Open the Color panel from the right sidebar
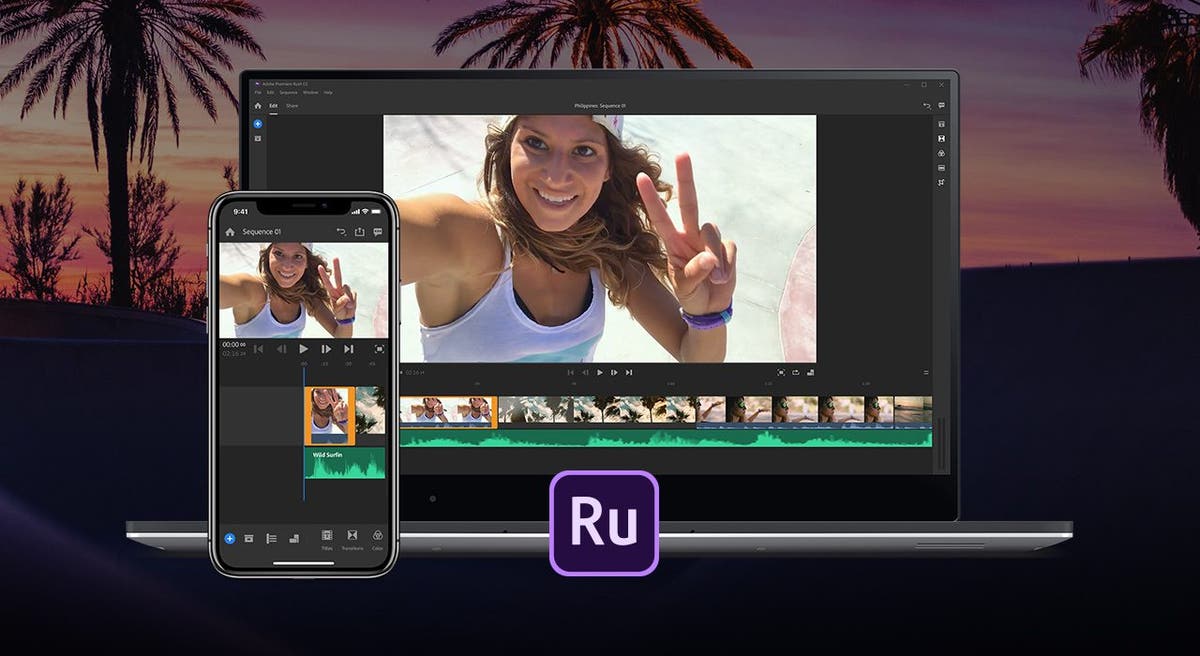The image size is (1200, 656). pyautogui.click(x=941, y=154)
